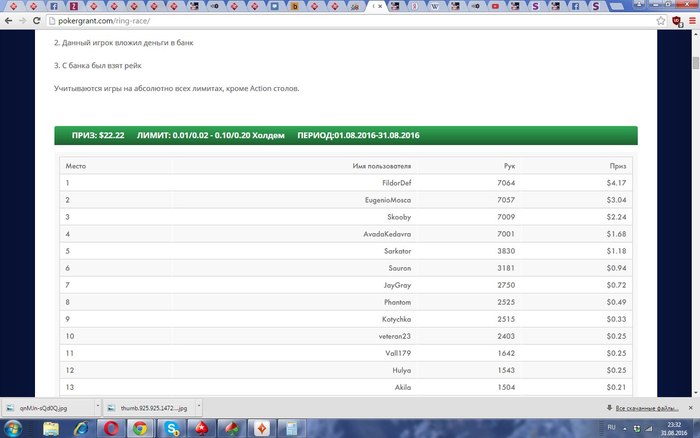Expand options arrow for qnMJn-sQd0Q.jpg download
Image resolution: width=700 pixels, height=438 pixels.
(x=98, y=406)
